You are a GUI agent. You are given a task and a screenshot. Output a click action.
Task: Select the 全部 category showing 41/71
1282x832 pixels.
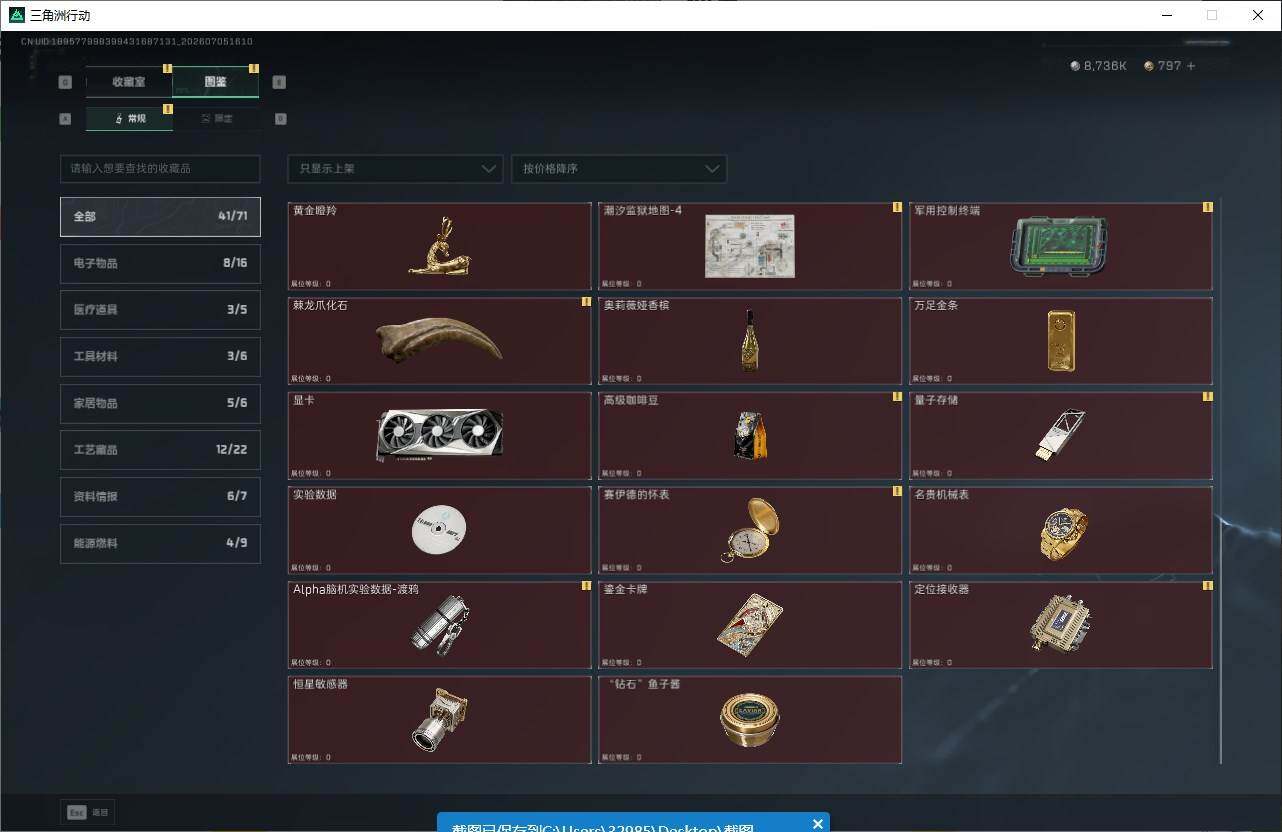pyautogui.click(x=160, y=216)
